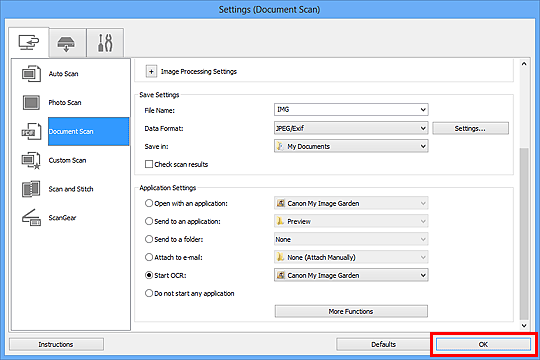
Task: Select Photo Scan in the list
Action: pos(65,102)
